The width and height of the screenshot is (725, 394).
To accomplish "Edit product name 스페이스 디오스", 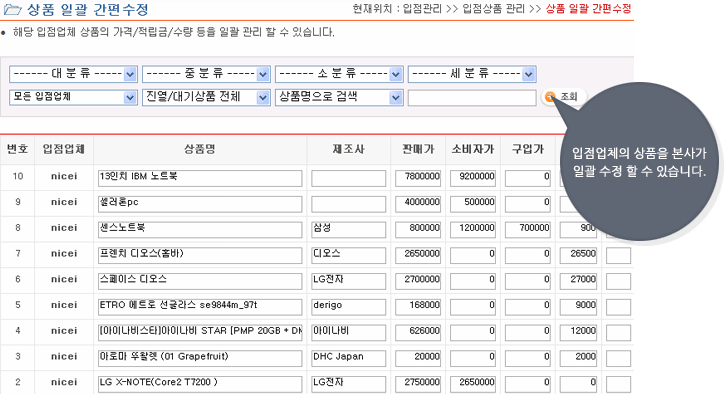I will (x=200, y=281).
